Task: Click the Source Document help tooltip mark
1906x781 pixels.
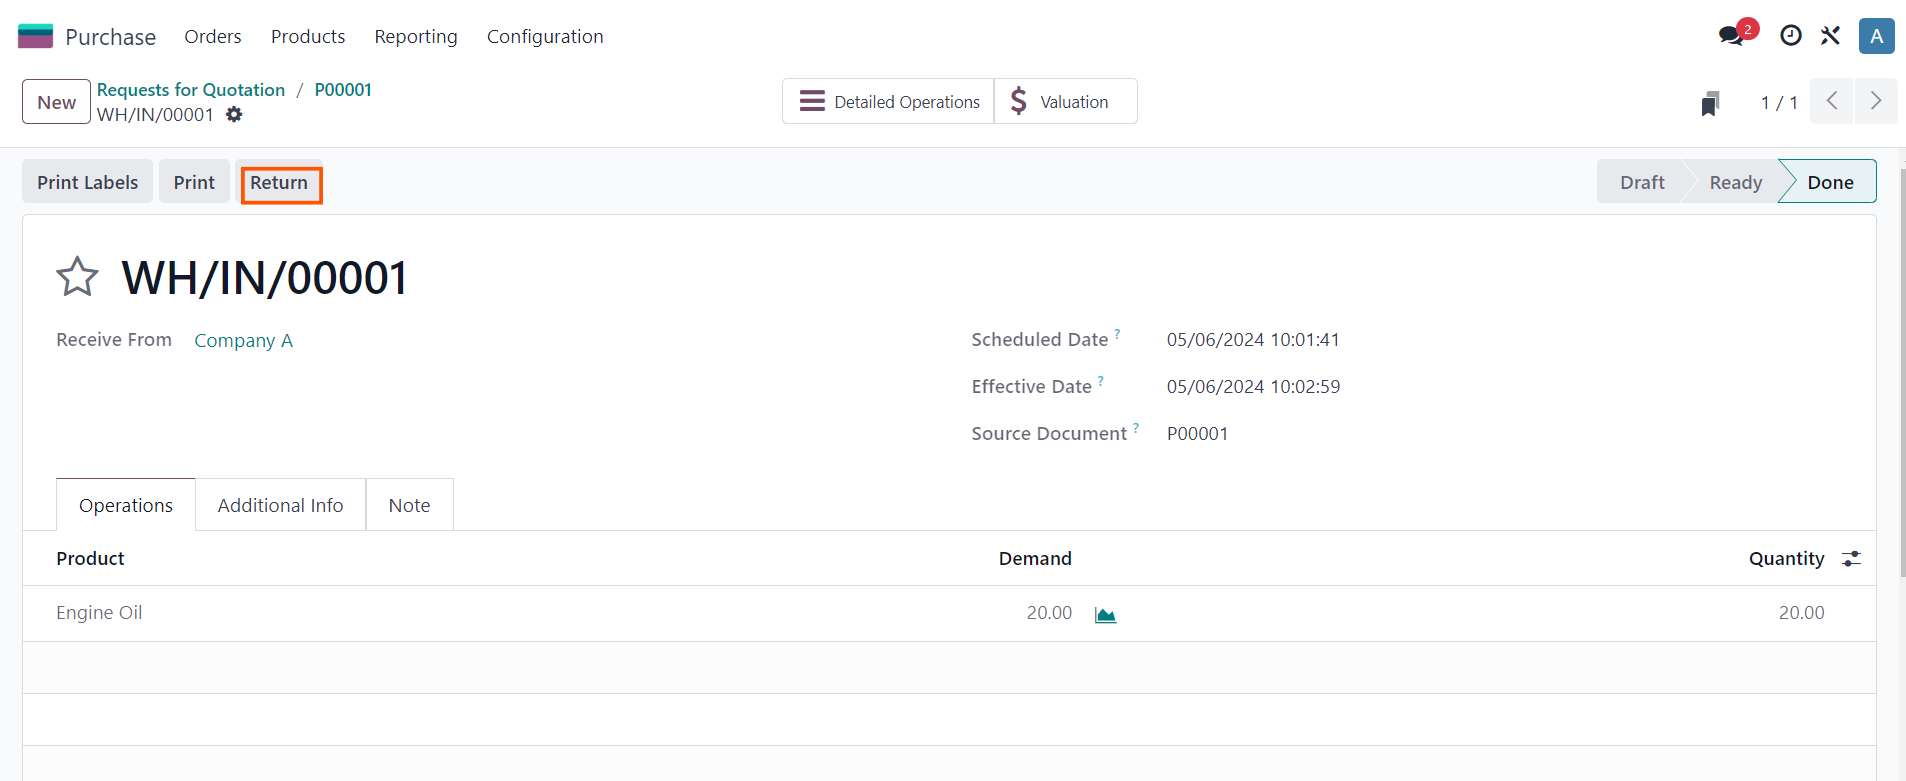Action: pyautogui.click(x=1136, y=427)
